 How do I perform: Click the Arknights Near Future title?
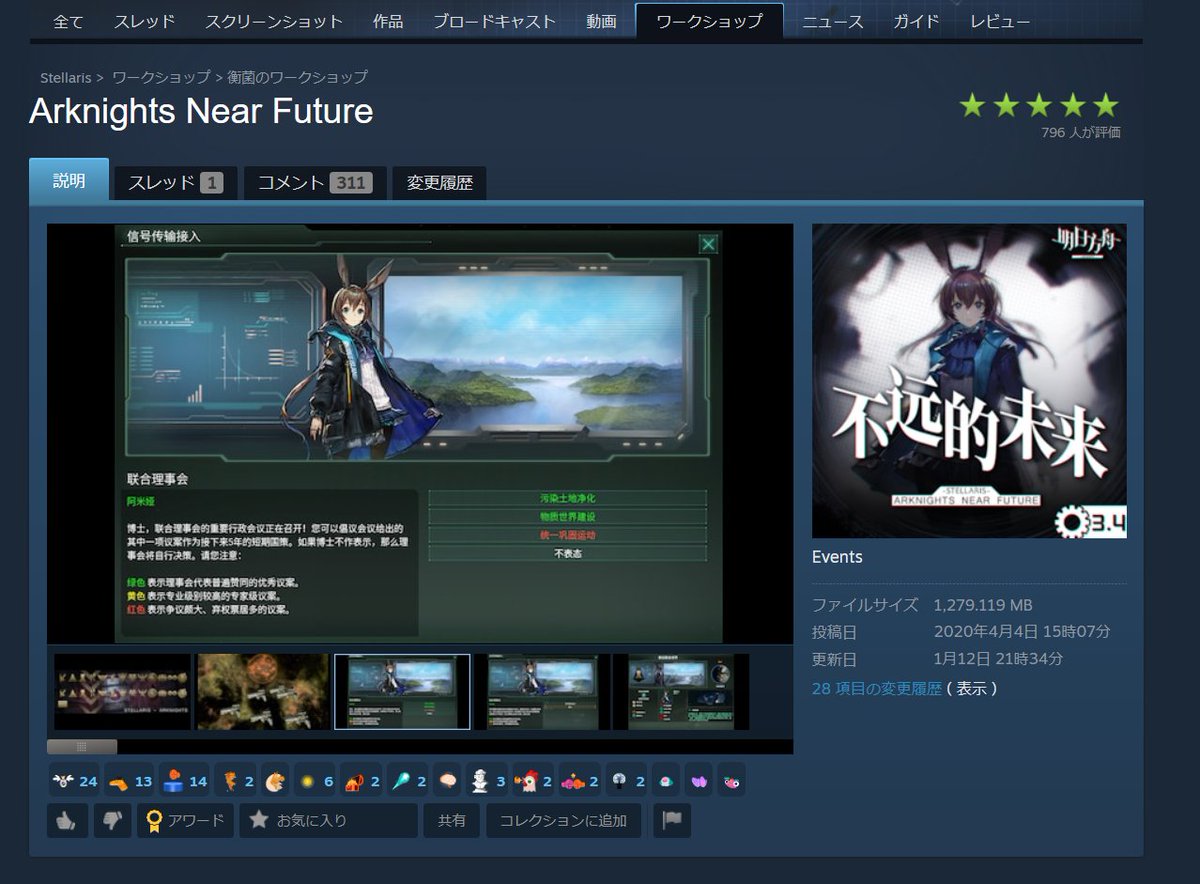click(x=201, y=111)
